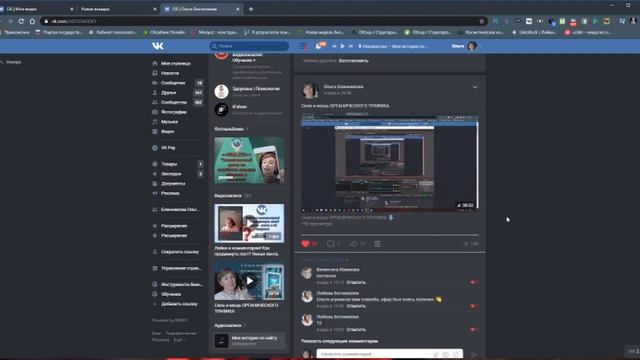
Task: Click the Видео icon in left menu
Action: pyautogui.click(x=155, y=132)
